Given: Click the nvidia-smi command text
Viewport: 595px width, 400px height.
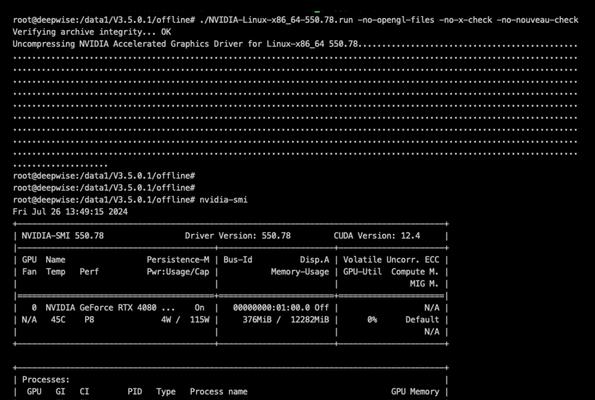Looking at the screenshot, I should click(x=224, y=200).
